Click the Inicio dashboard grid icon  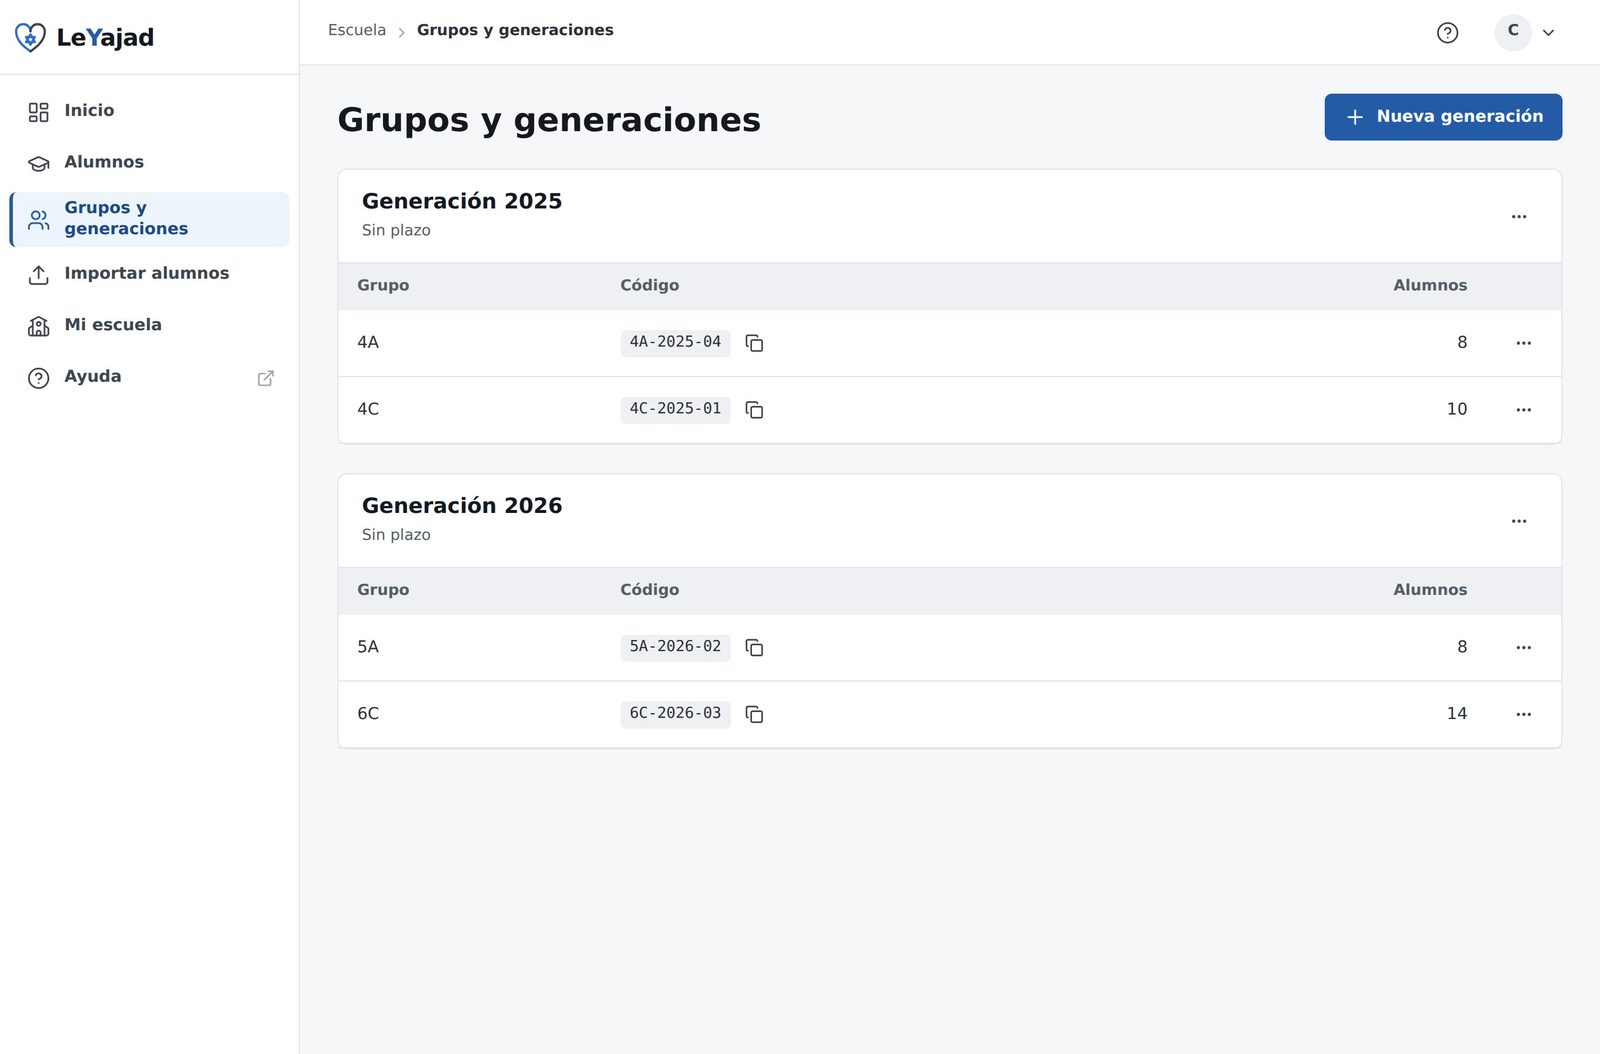[x=39, y=112]
